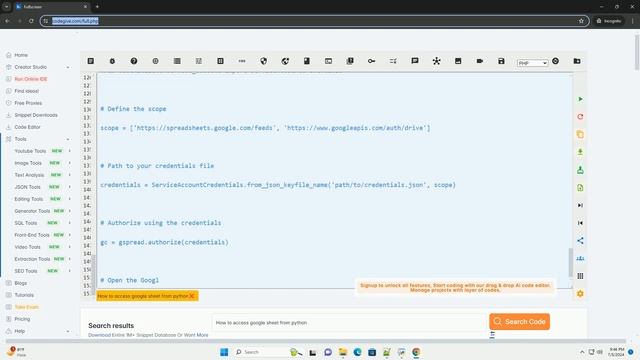Click the key icon in editor toolbar
The image size is (640, 360).
371,61
